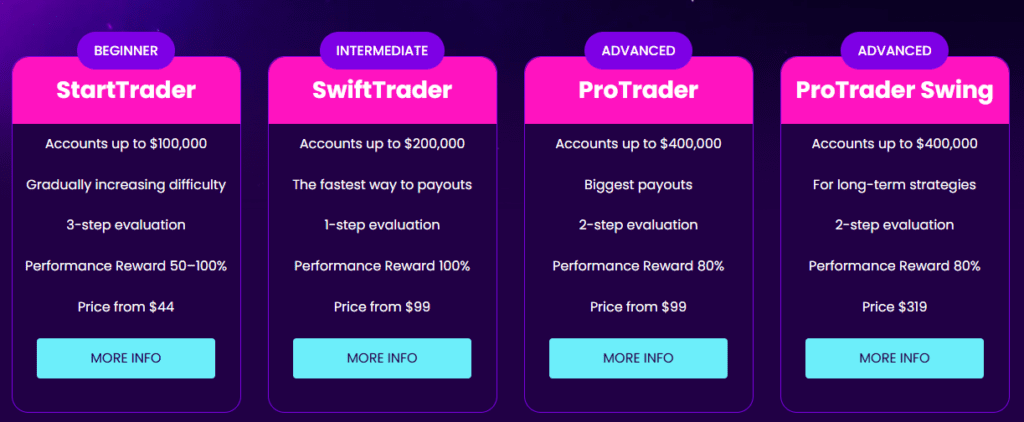This screenshot has height=422, width=1024.
Task: Click "The fastest way to payouts" text
Action: 382,184
